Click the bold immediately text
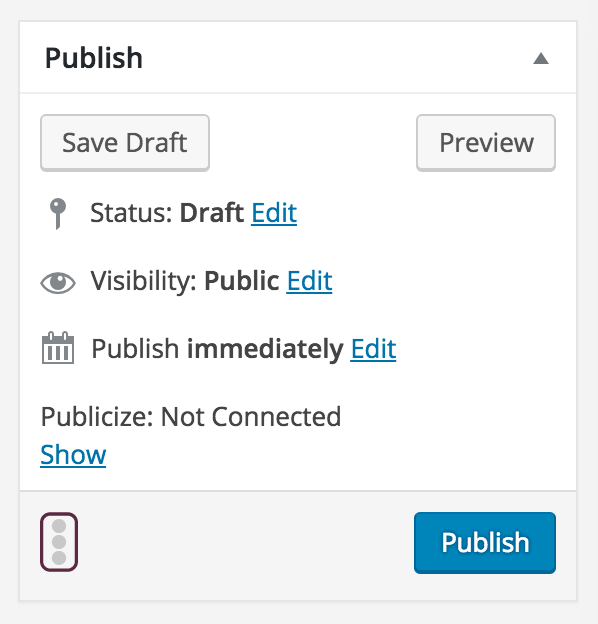This screenshot has width=598, height=624. tap(265, 349)
